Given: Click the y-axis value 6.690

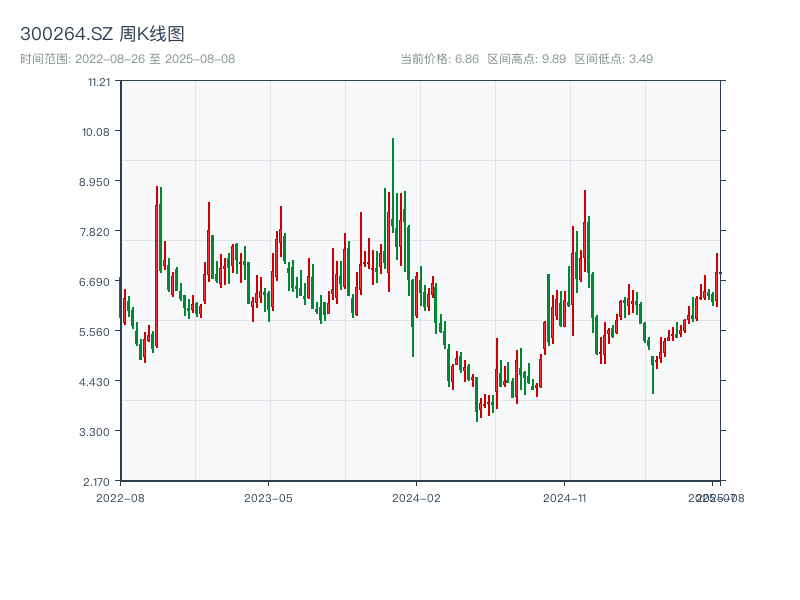Looking at the screenshot, I should [94, 282].
